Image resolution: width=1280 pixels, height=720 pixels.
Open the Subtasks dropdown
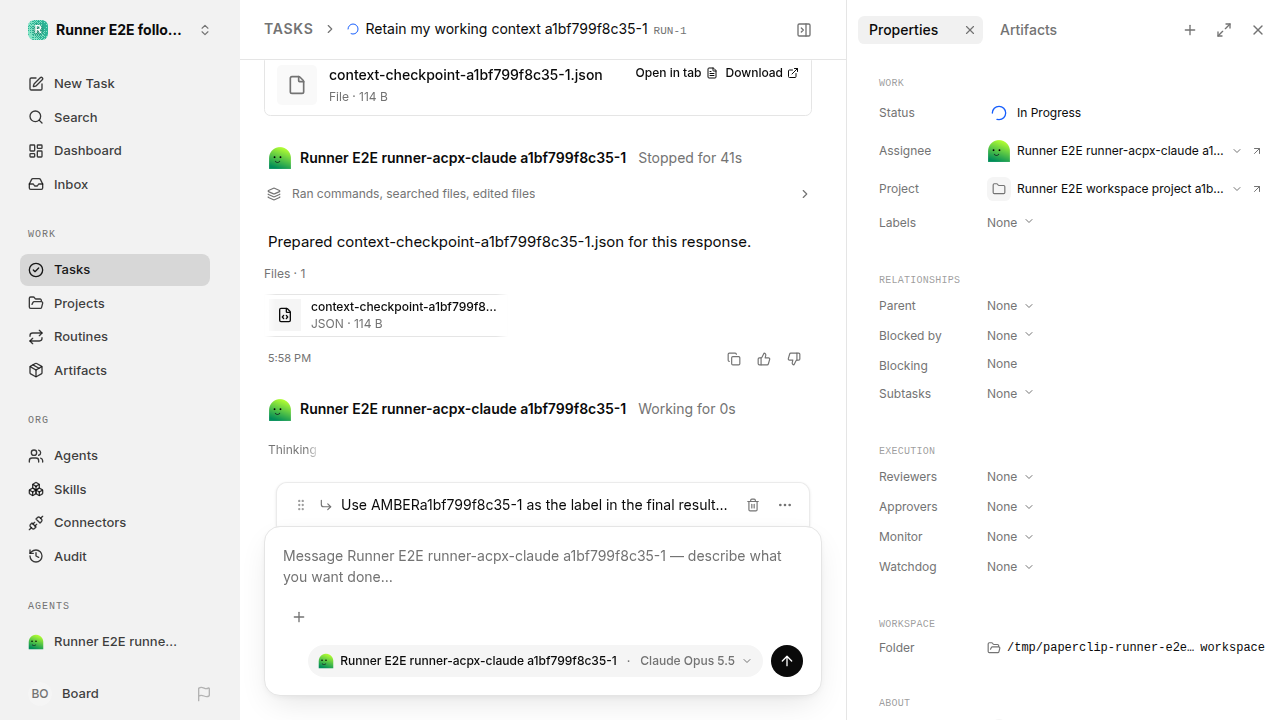click(1010, 394)
